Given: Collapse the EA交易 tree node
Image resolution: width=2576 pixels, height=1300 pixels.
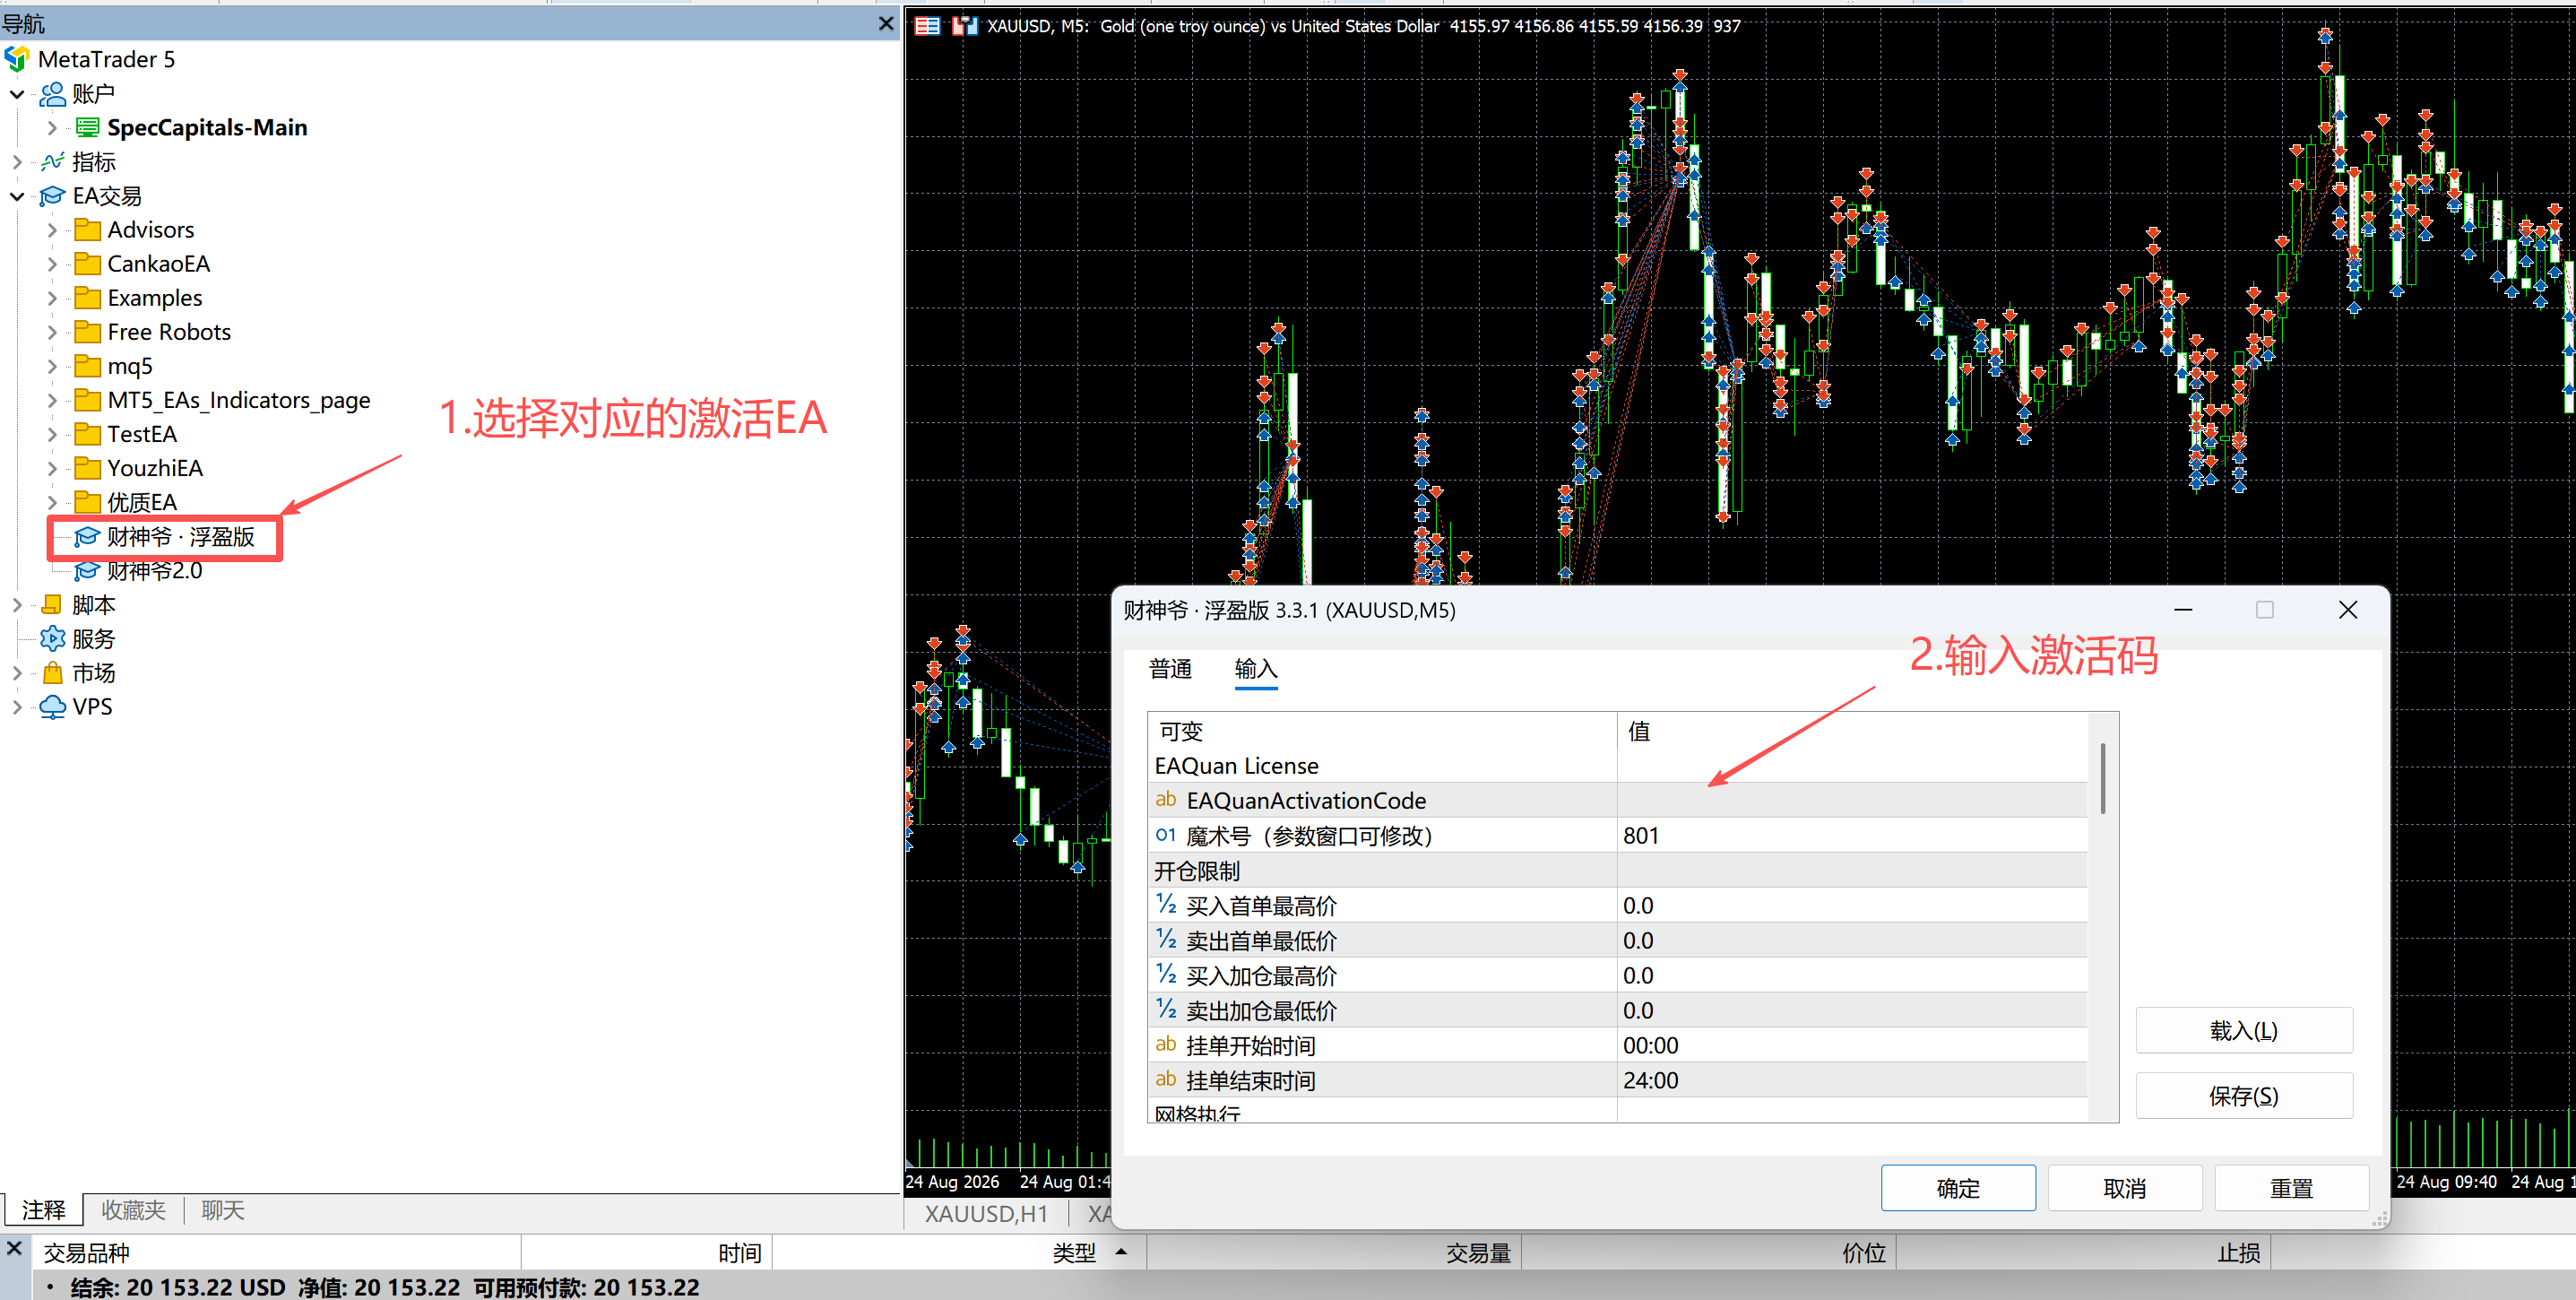Looking at the screenshot, I should coord(17,197).
